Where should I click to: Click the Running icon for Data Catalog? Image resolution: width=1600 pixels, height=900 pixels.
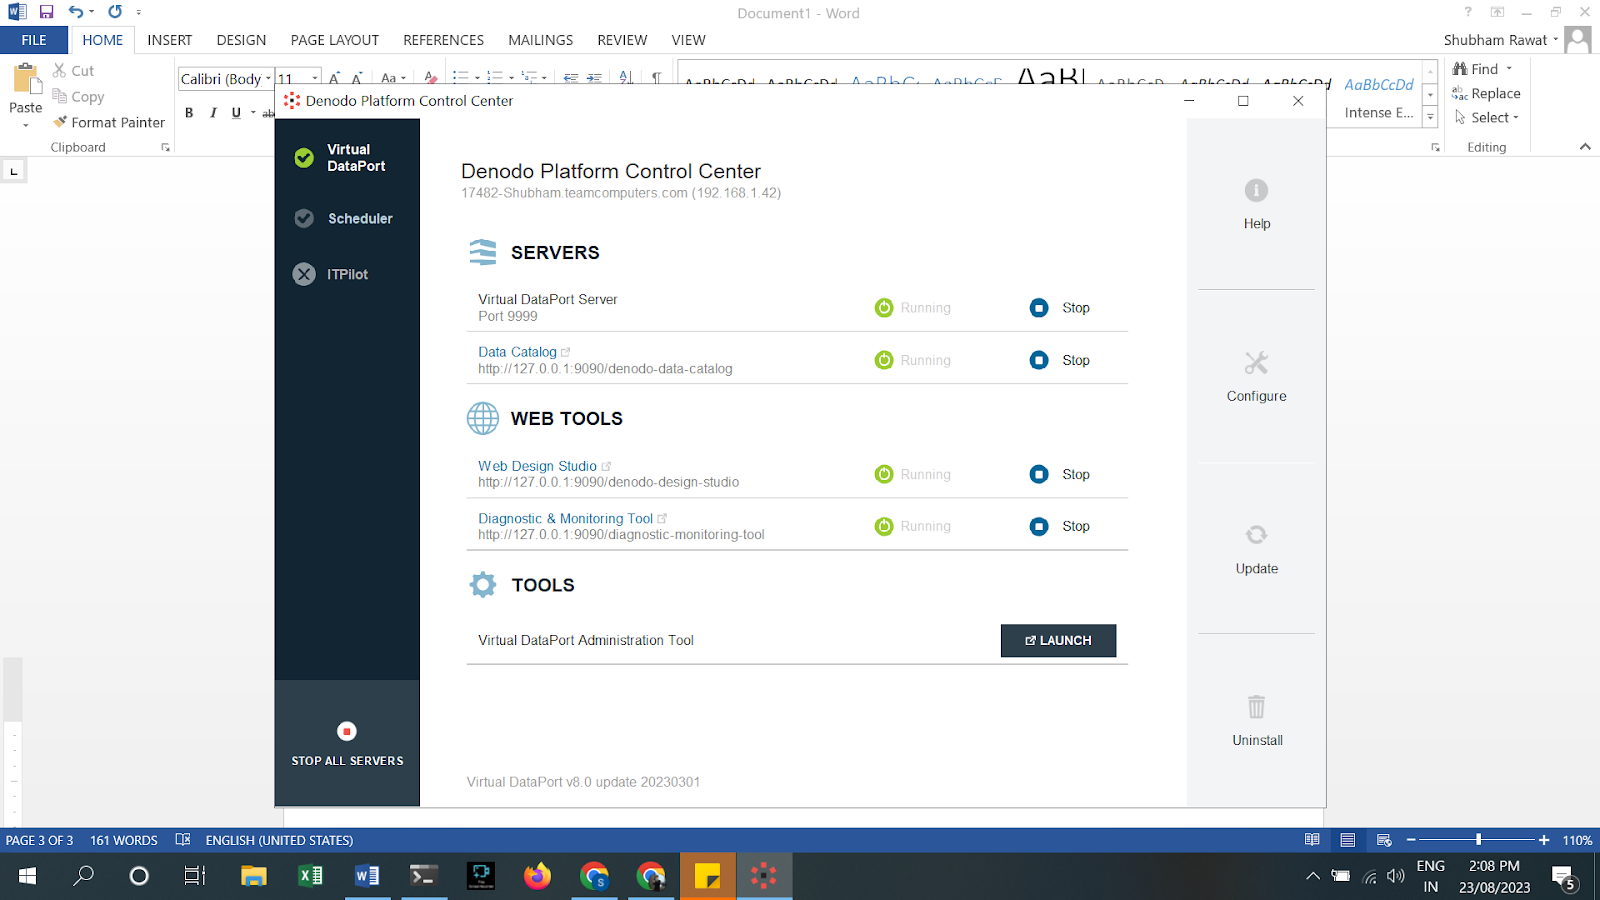point(884,360)
